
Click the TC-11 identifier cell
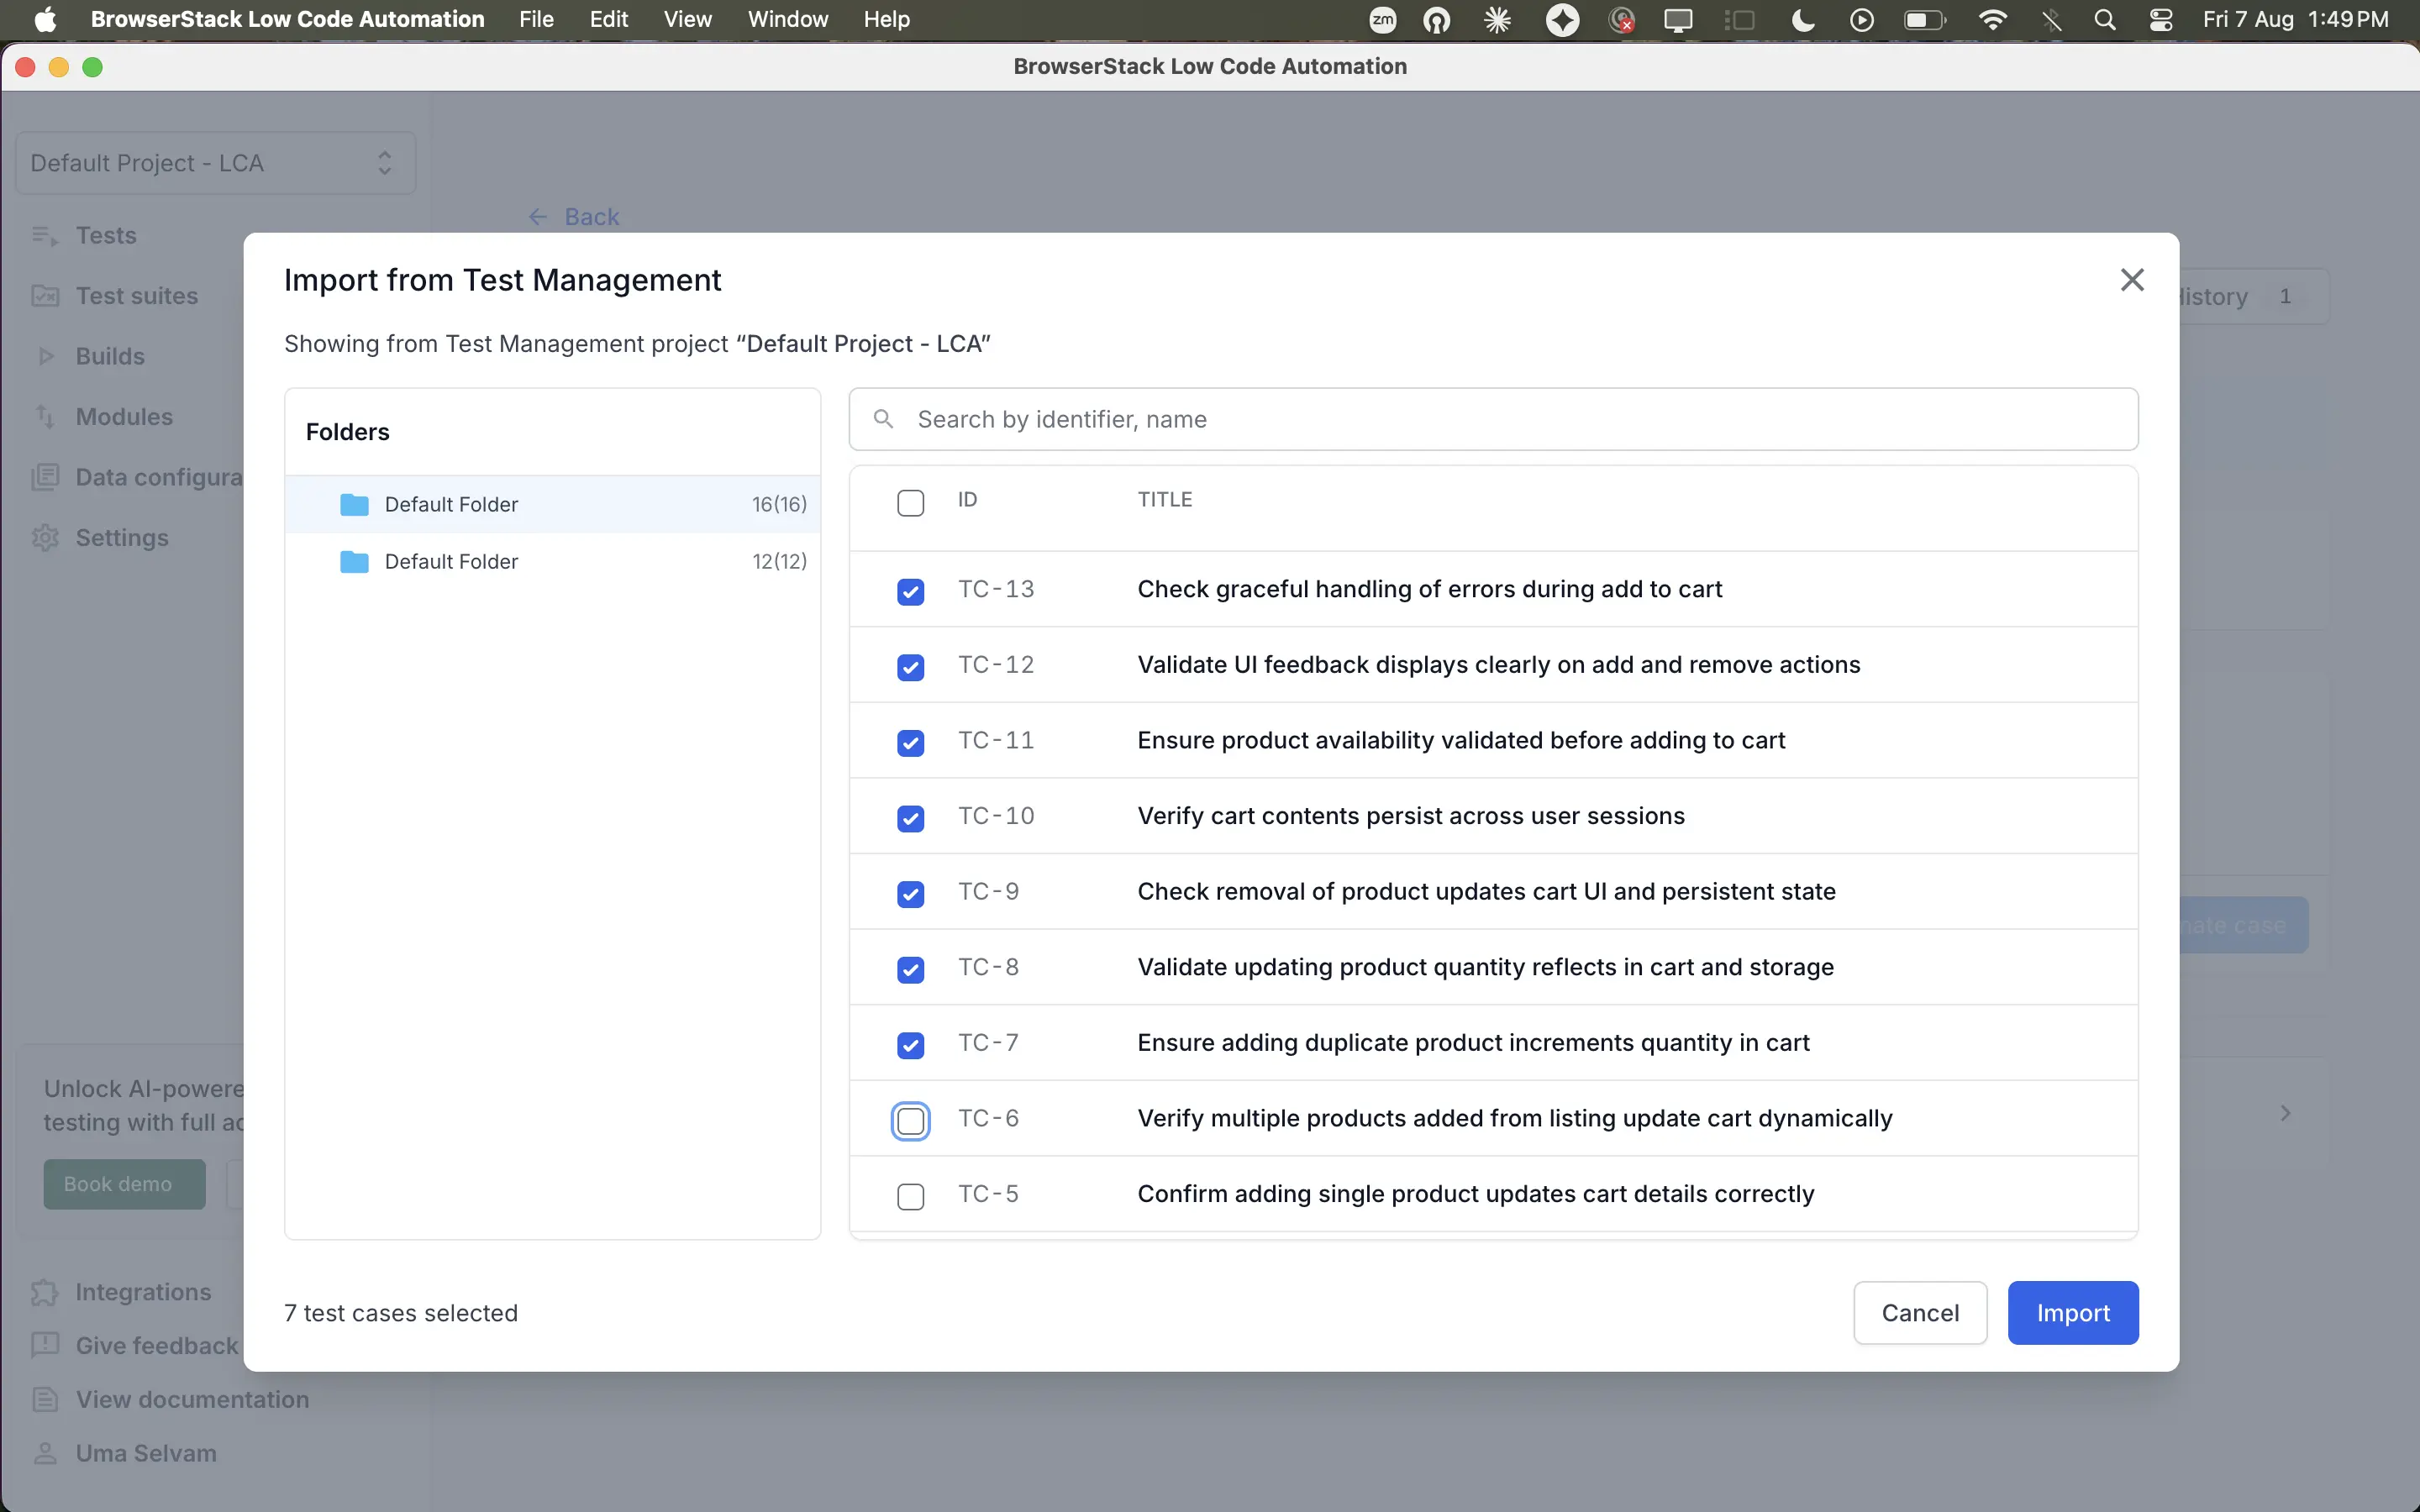click(x=996, y=740)
